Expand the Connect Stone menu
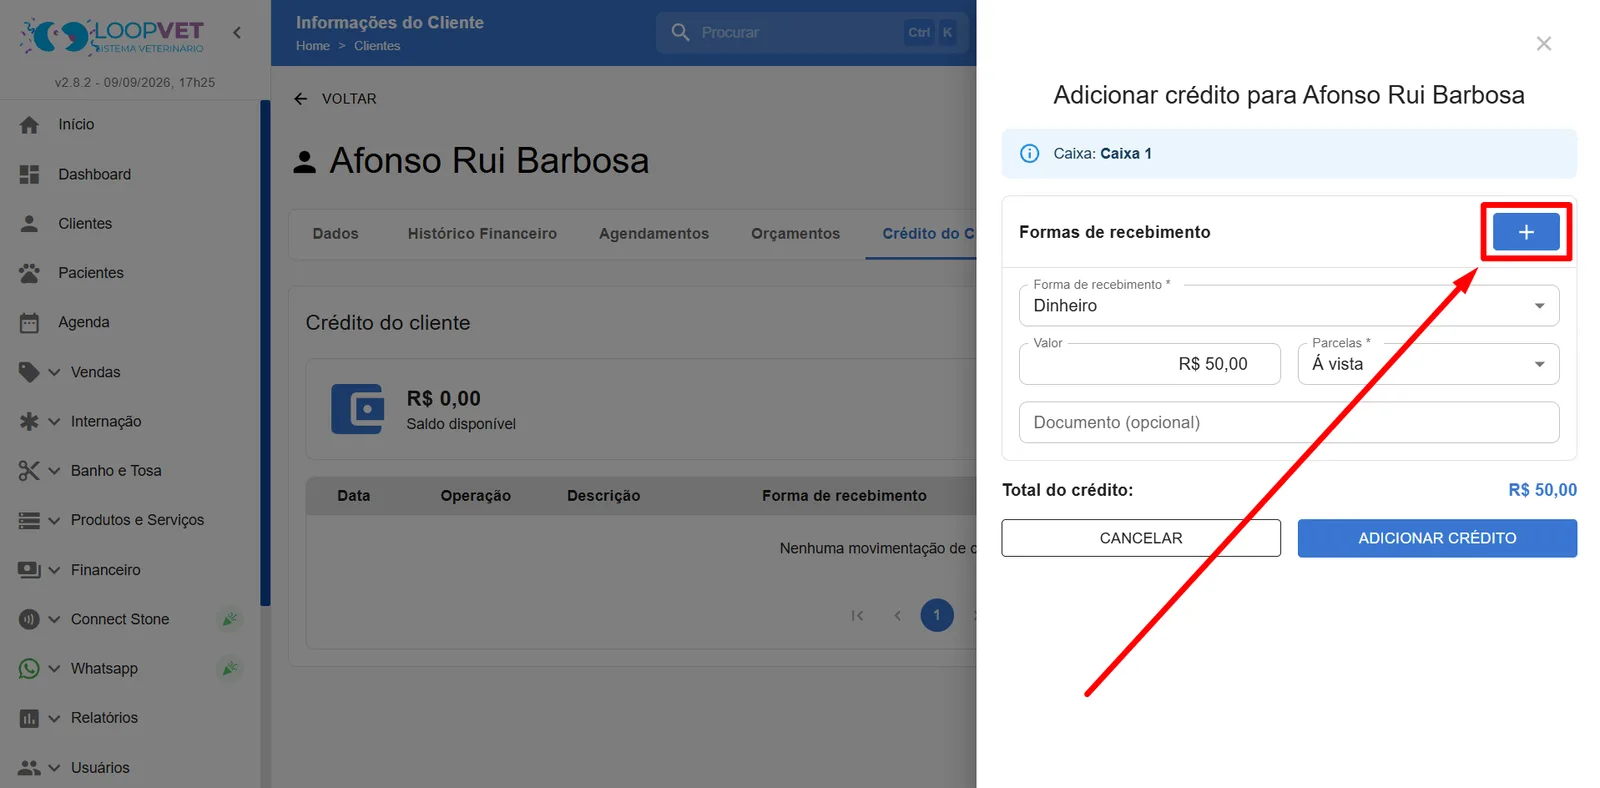The width and height of the screenshot is (1600, 788). pos(54,619)
